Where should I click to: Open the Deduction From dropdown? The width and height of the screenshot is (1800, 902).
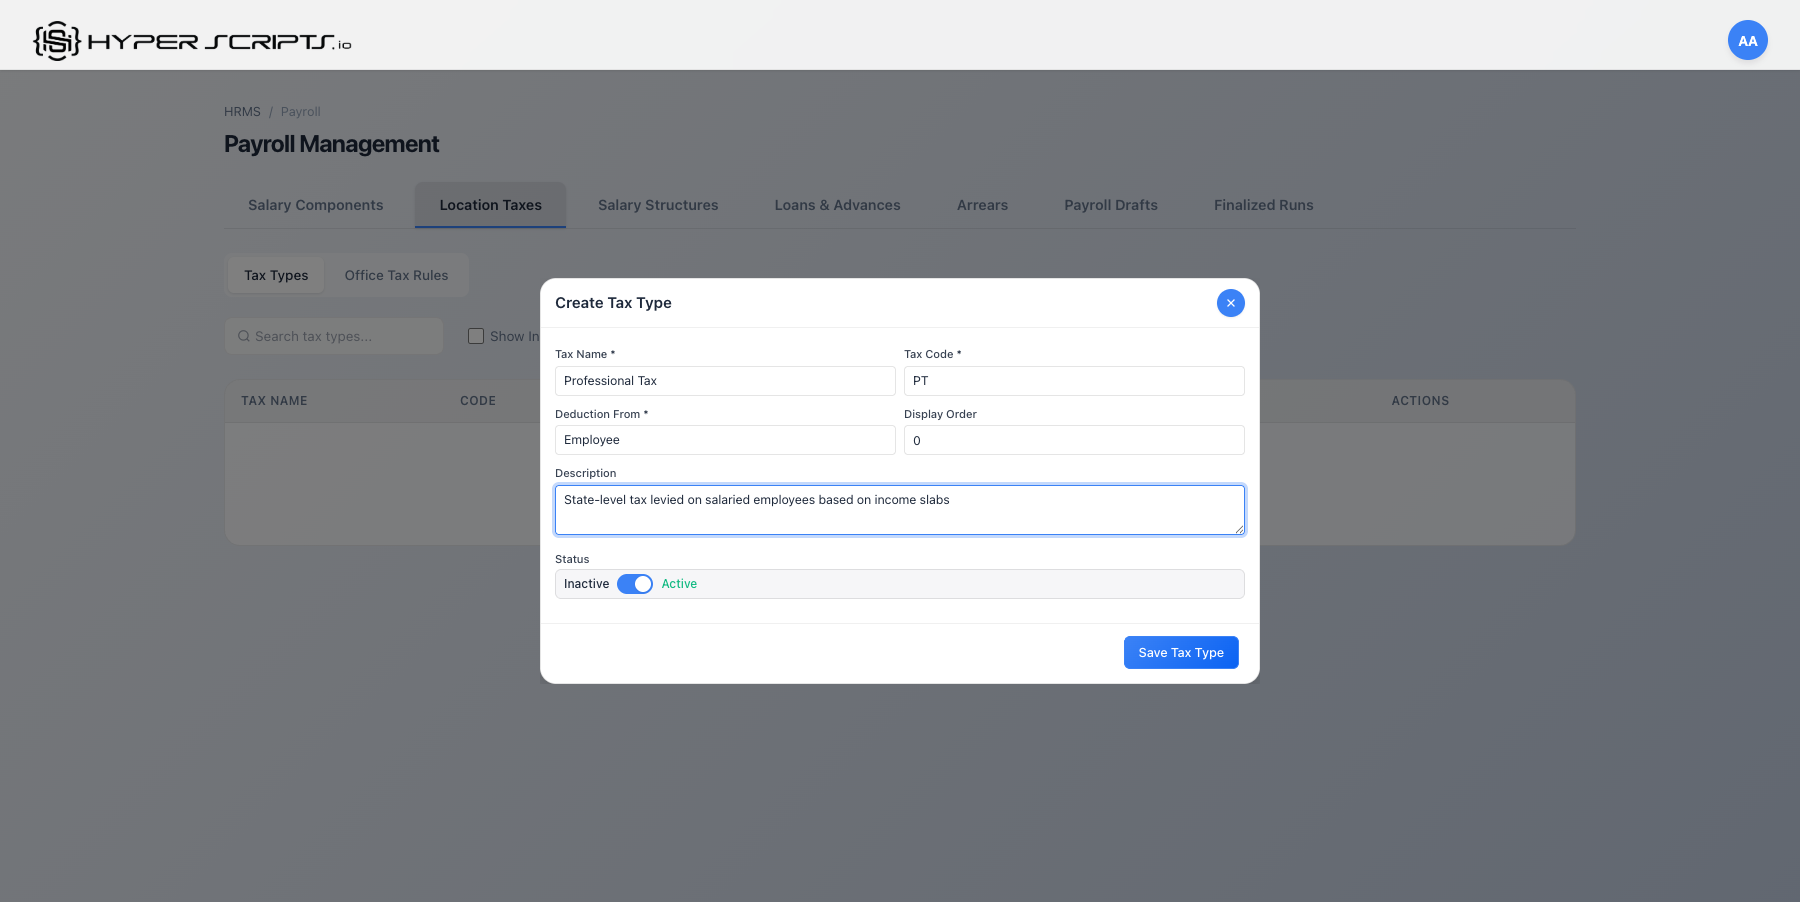(725, 440)
